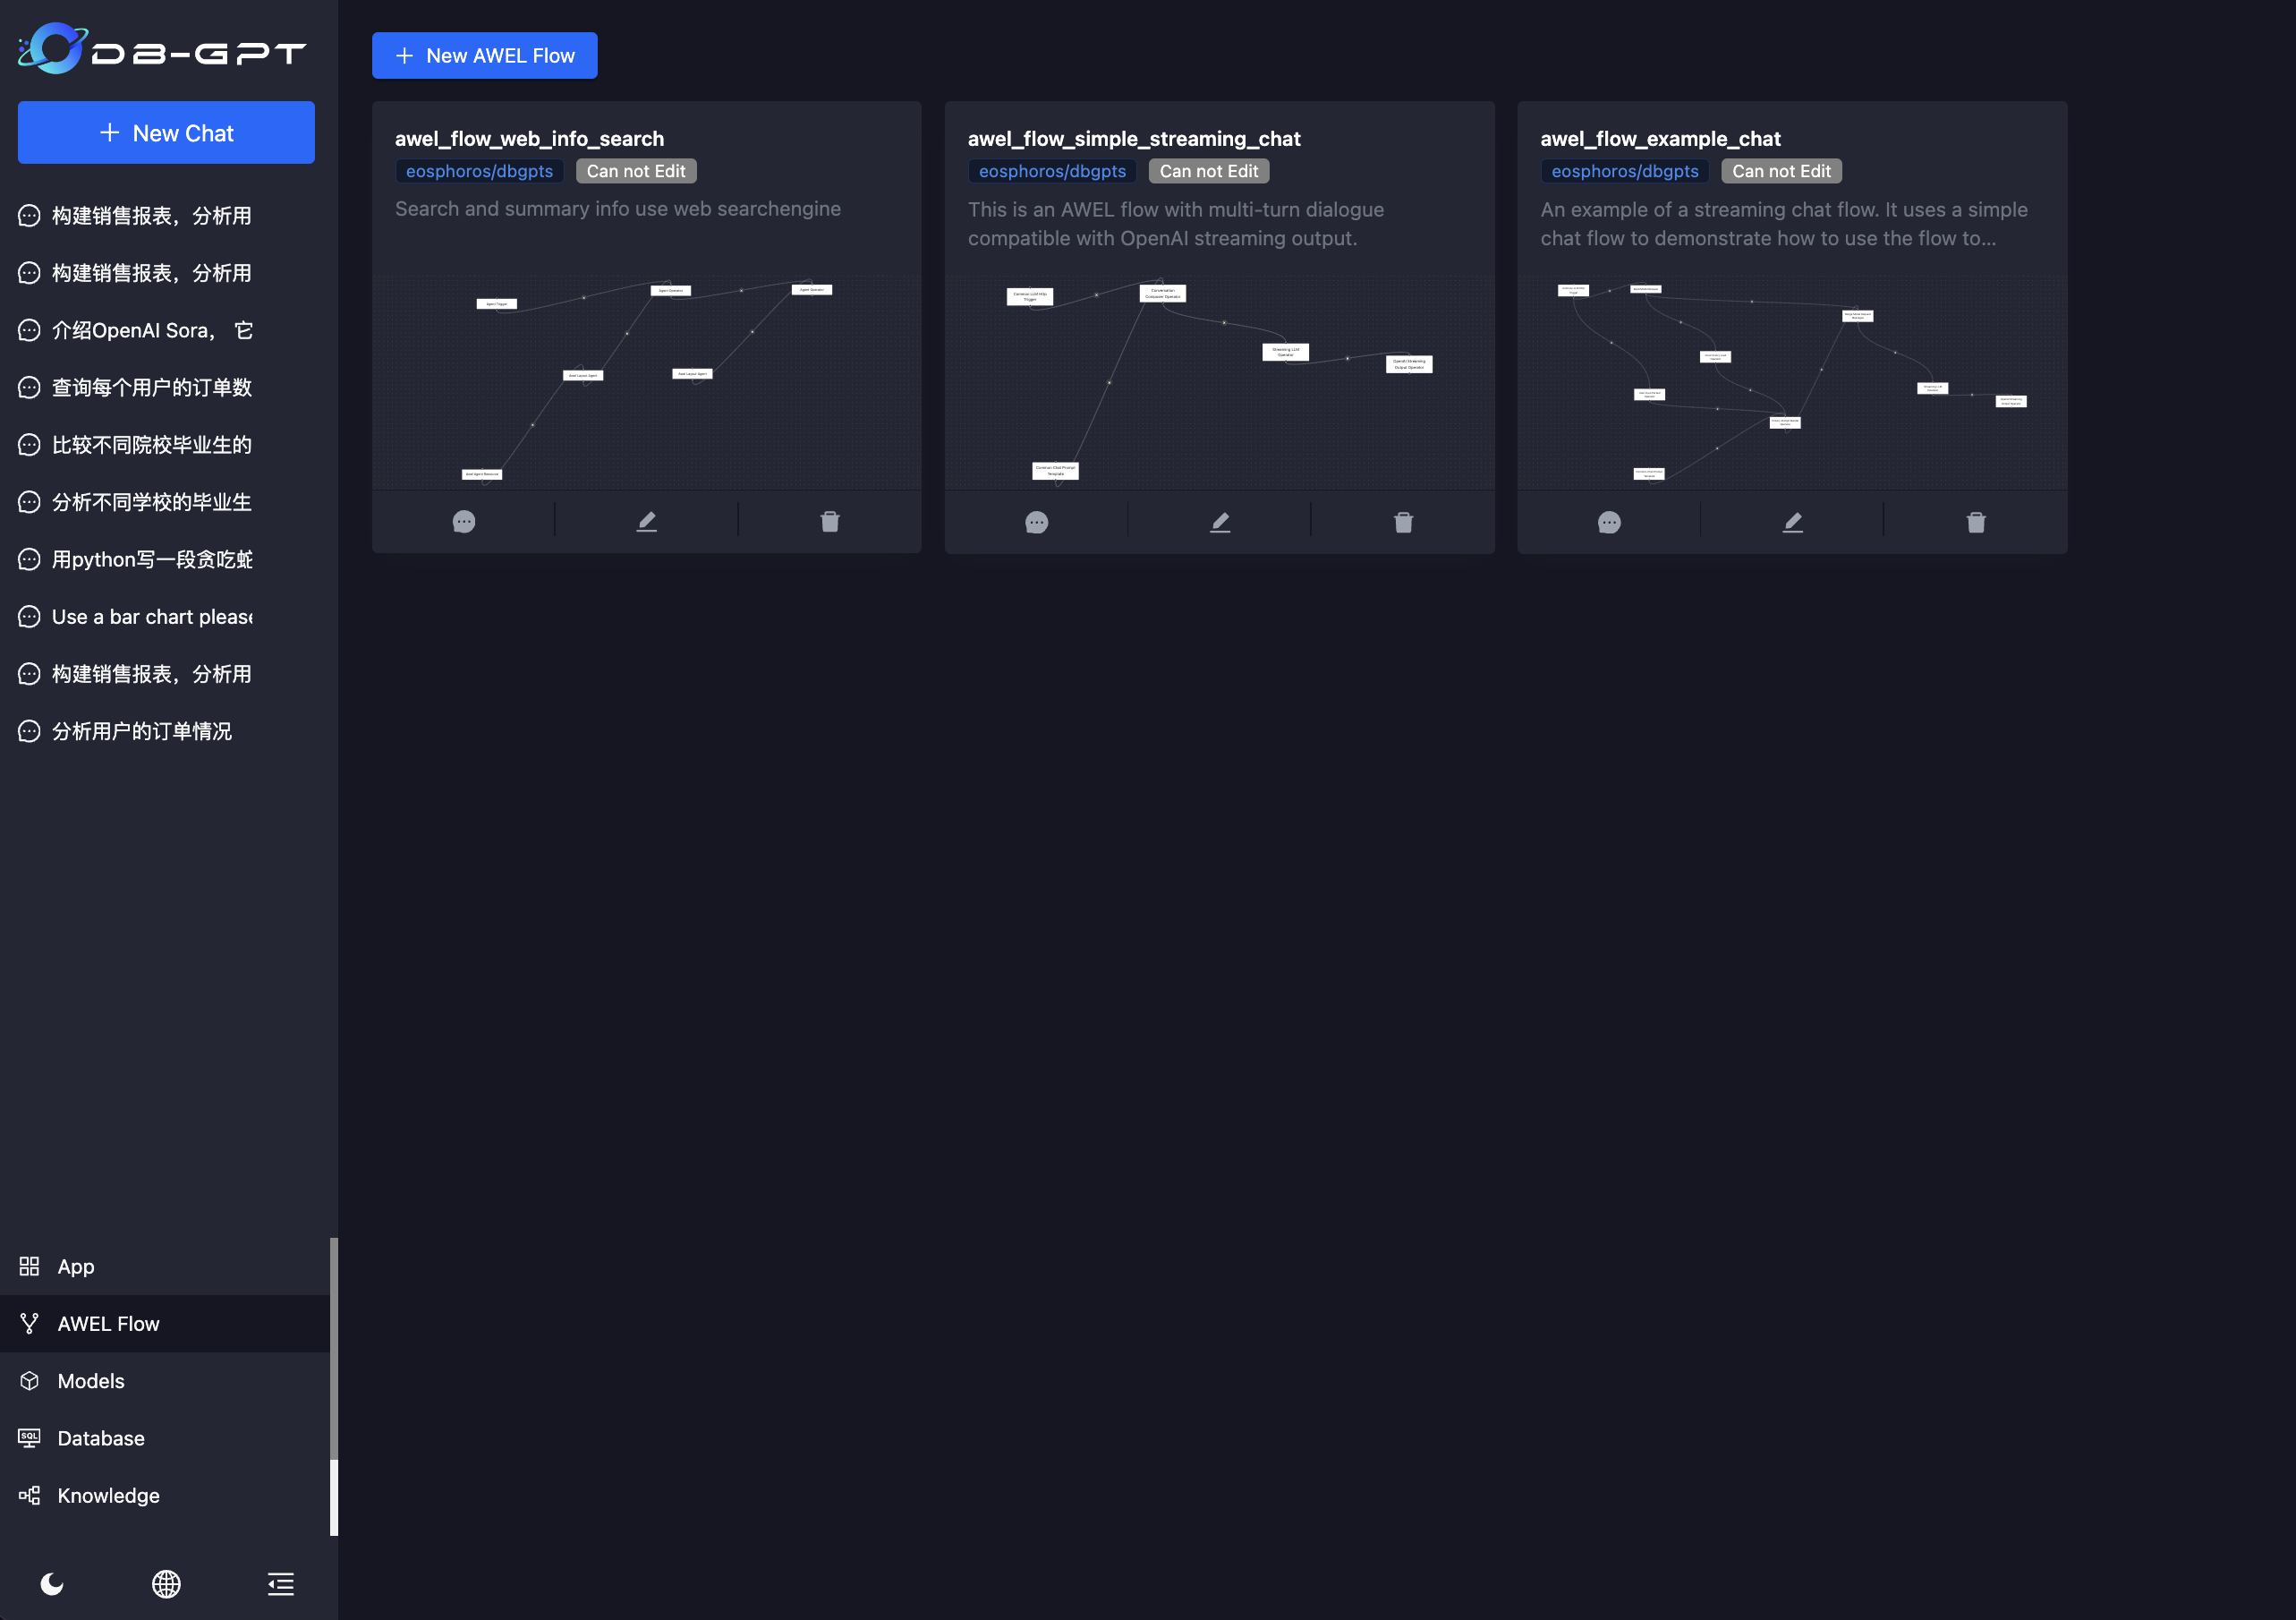Start a New Chat

tap(166, 132)
